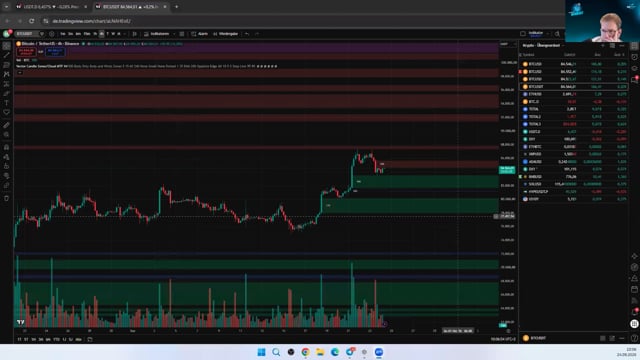Open the forecasting and measurement tools
This screenshot has height=360, width=640.
pyautogui.click(x=7, y=84)
